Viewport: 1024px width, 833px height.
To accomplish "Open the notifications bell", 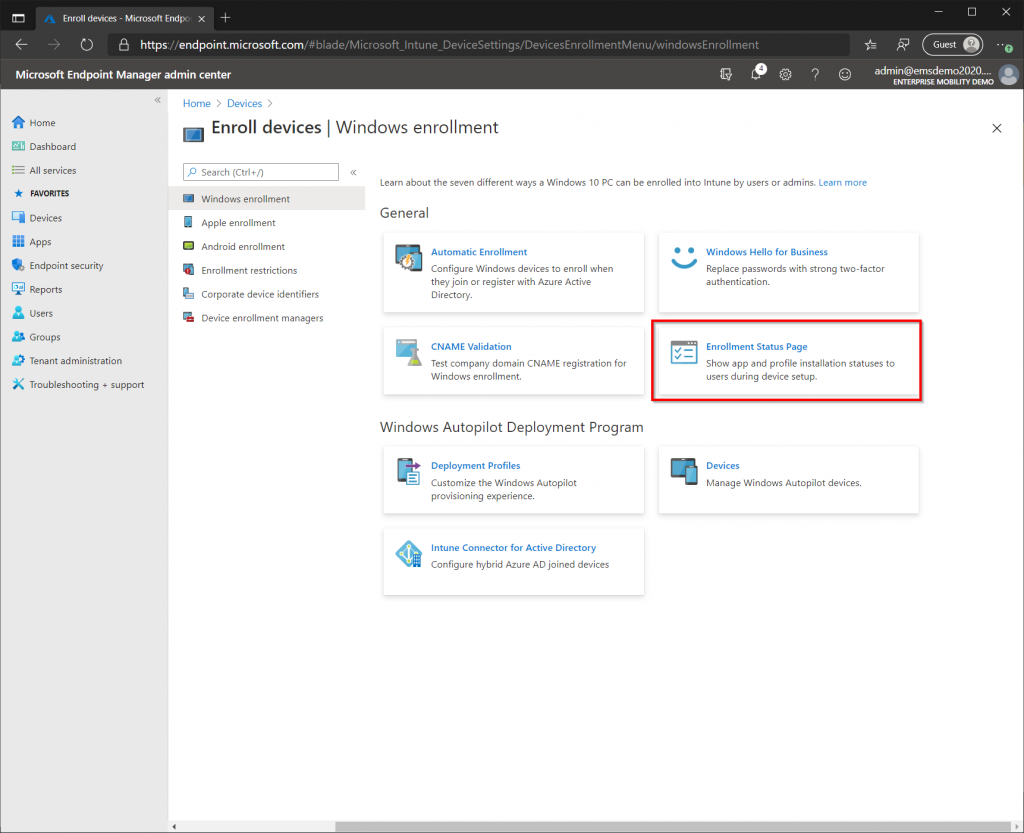I will pos(756,73).
